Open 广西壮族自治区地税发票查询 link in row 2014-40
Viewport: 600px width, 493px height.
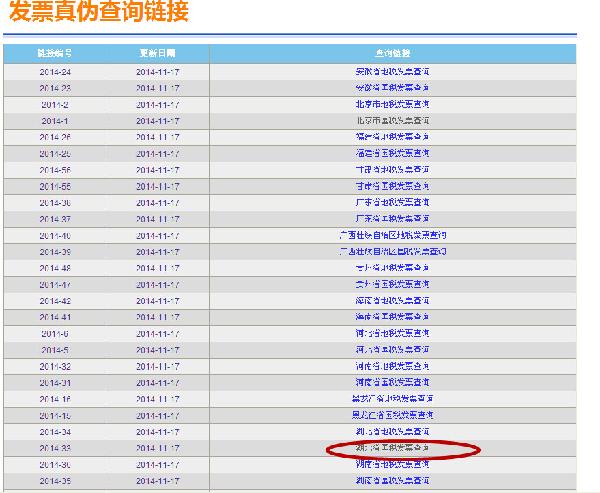(392, 235)
